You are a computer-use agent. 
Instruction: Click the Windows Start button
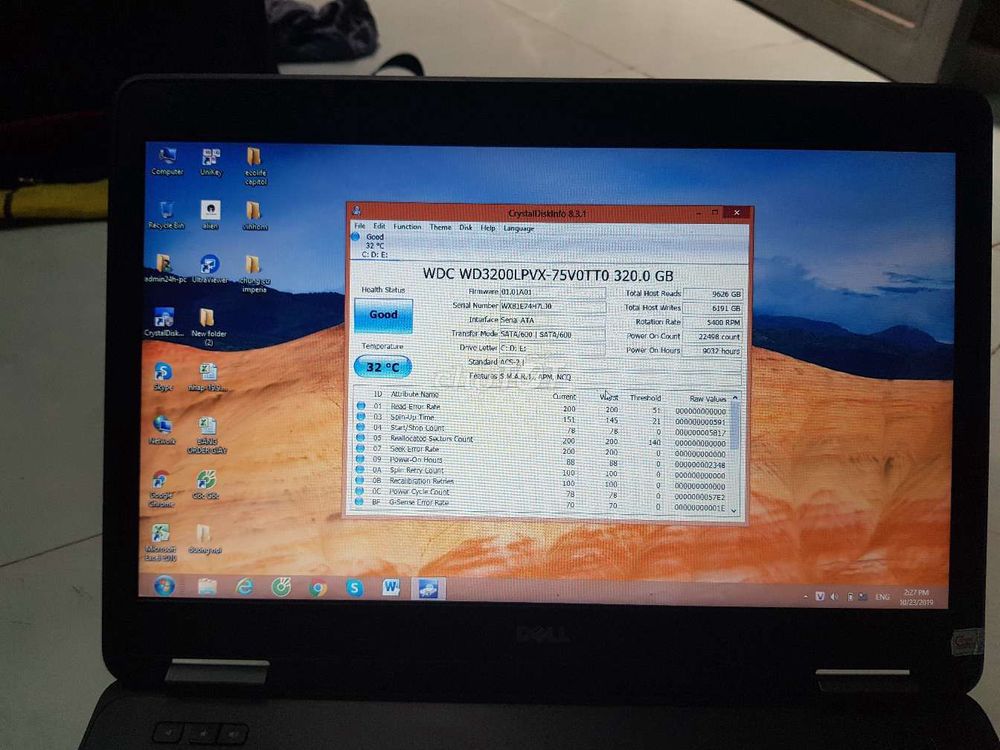point(164,586)
